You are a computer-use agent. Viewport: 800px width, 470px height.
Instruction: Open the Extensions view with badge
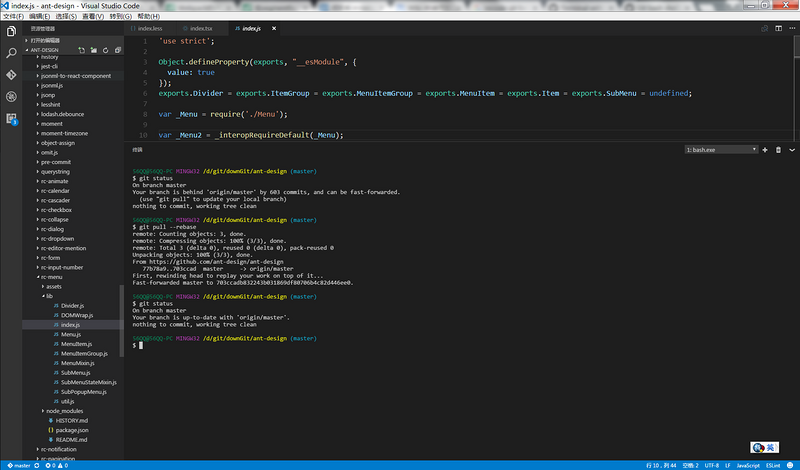[11, 118]
